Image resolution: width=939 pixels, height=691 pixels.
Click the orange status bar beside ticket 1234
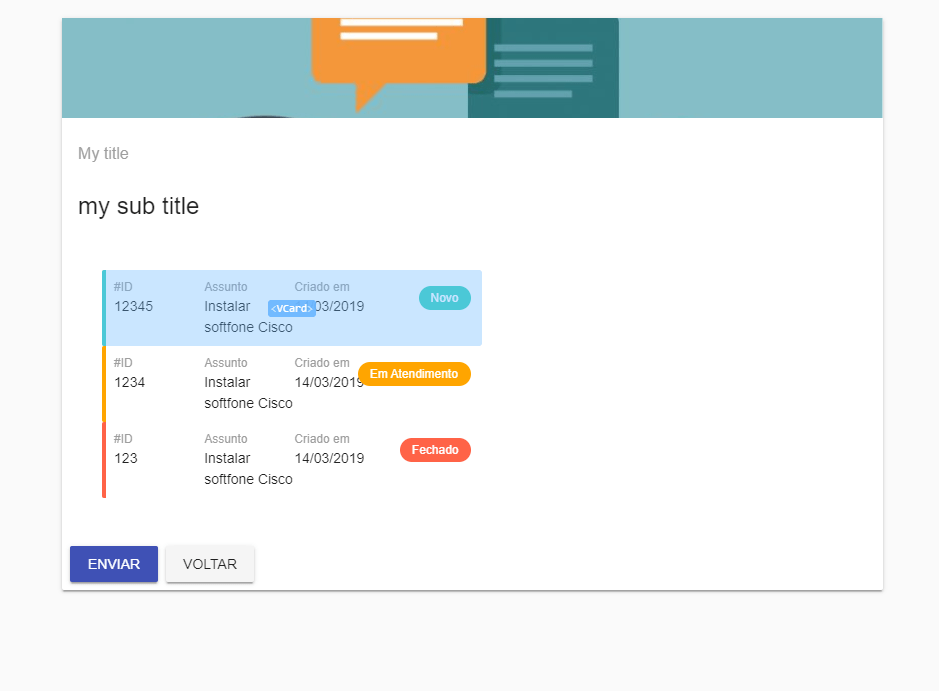click(x=102, y=382)
